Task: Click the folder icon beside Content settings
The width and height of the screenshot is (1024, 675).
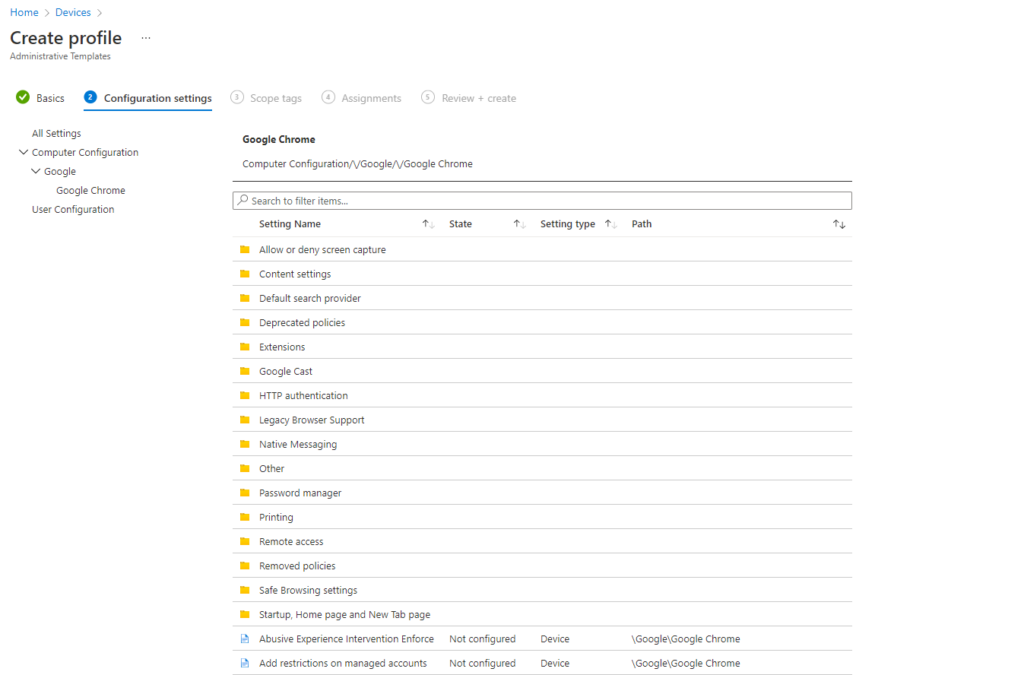Action: [x=245, y=274]
